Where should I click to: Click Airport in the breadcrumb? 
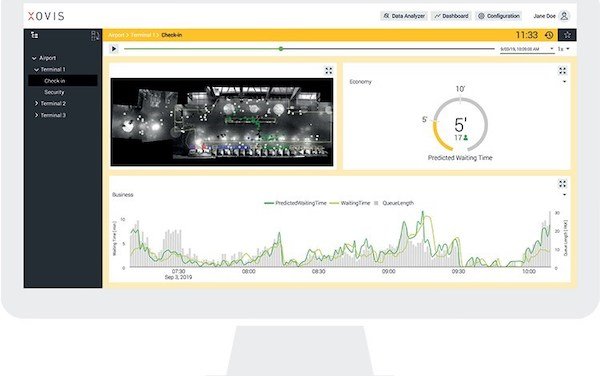point(116,35)
